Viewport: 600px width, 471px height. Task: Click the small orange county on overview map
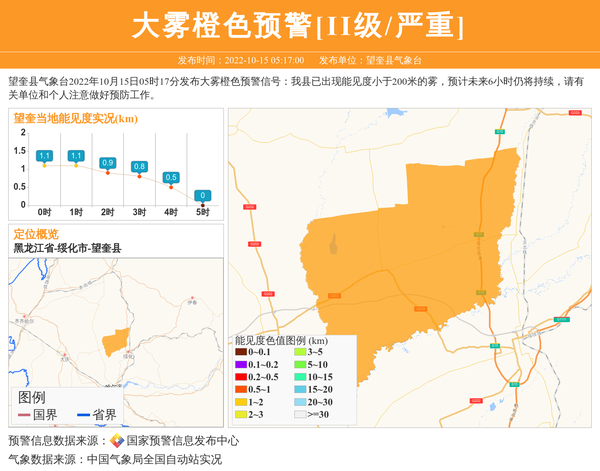point(116,339)
